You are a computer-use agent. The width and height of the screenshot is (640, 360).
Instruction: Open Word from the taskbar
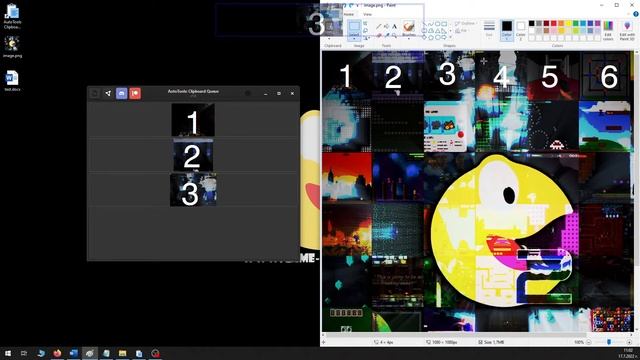click(x=73, y=353)
